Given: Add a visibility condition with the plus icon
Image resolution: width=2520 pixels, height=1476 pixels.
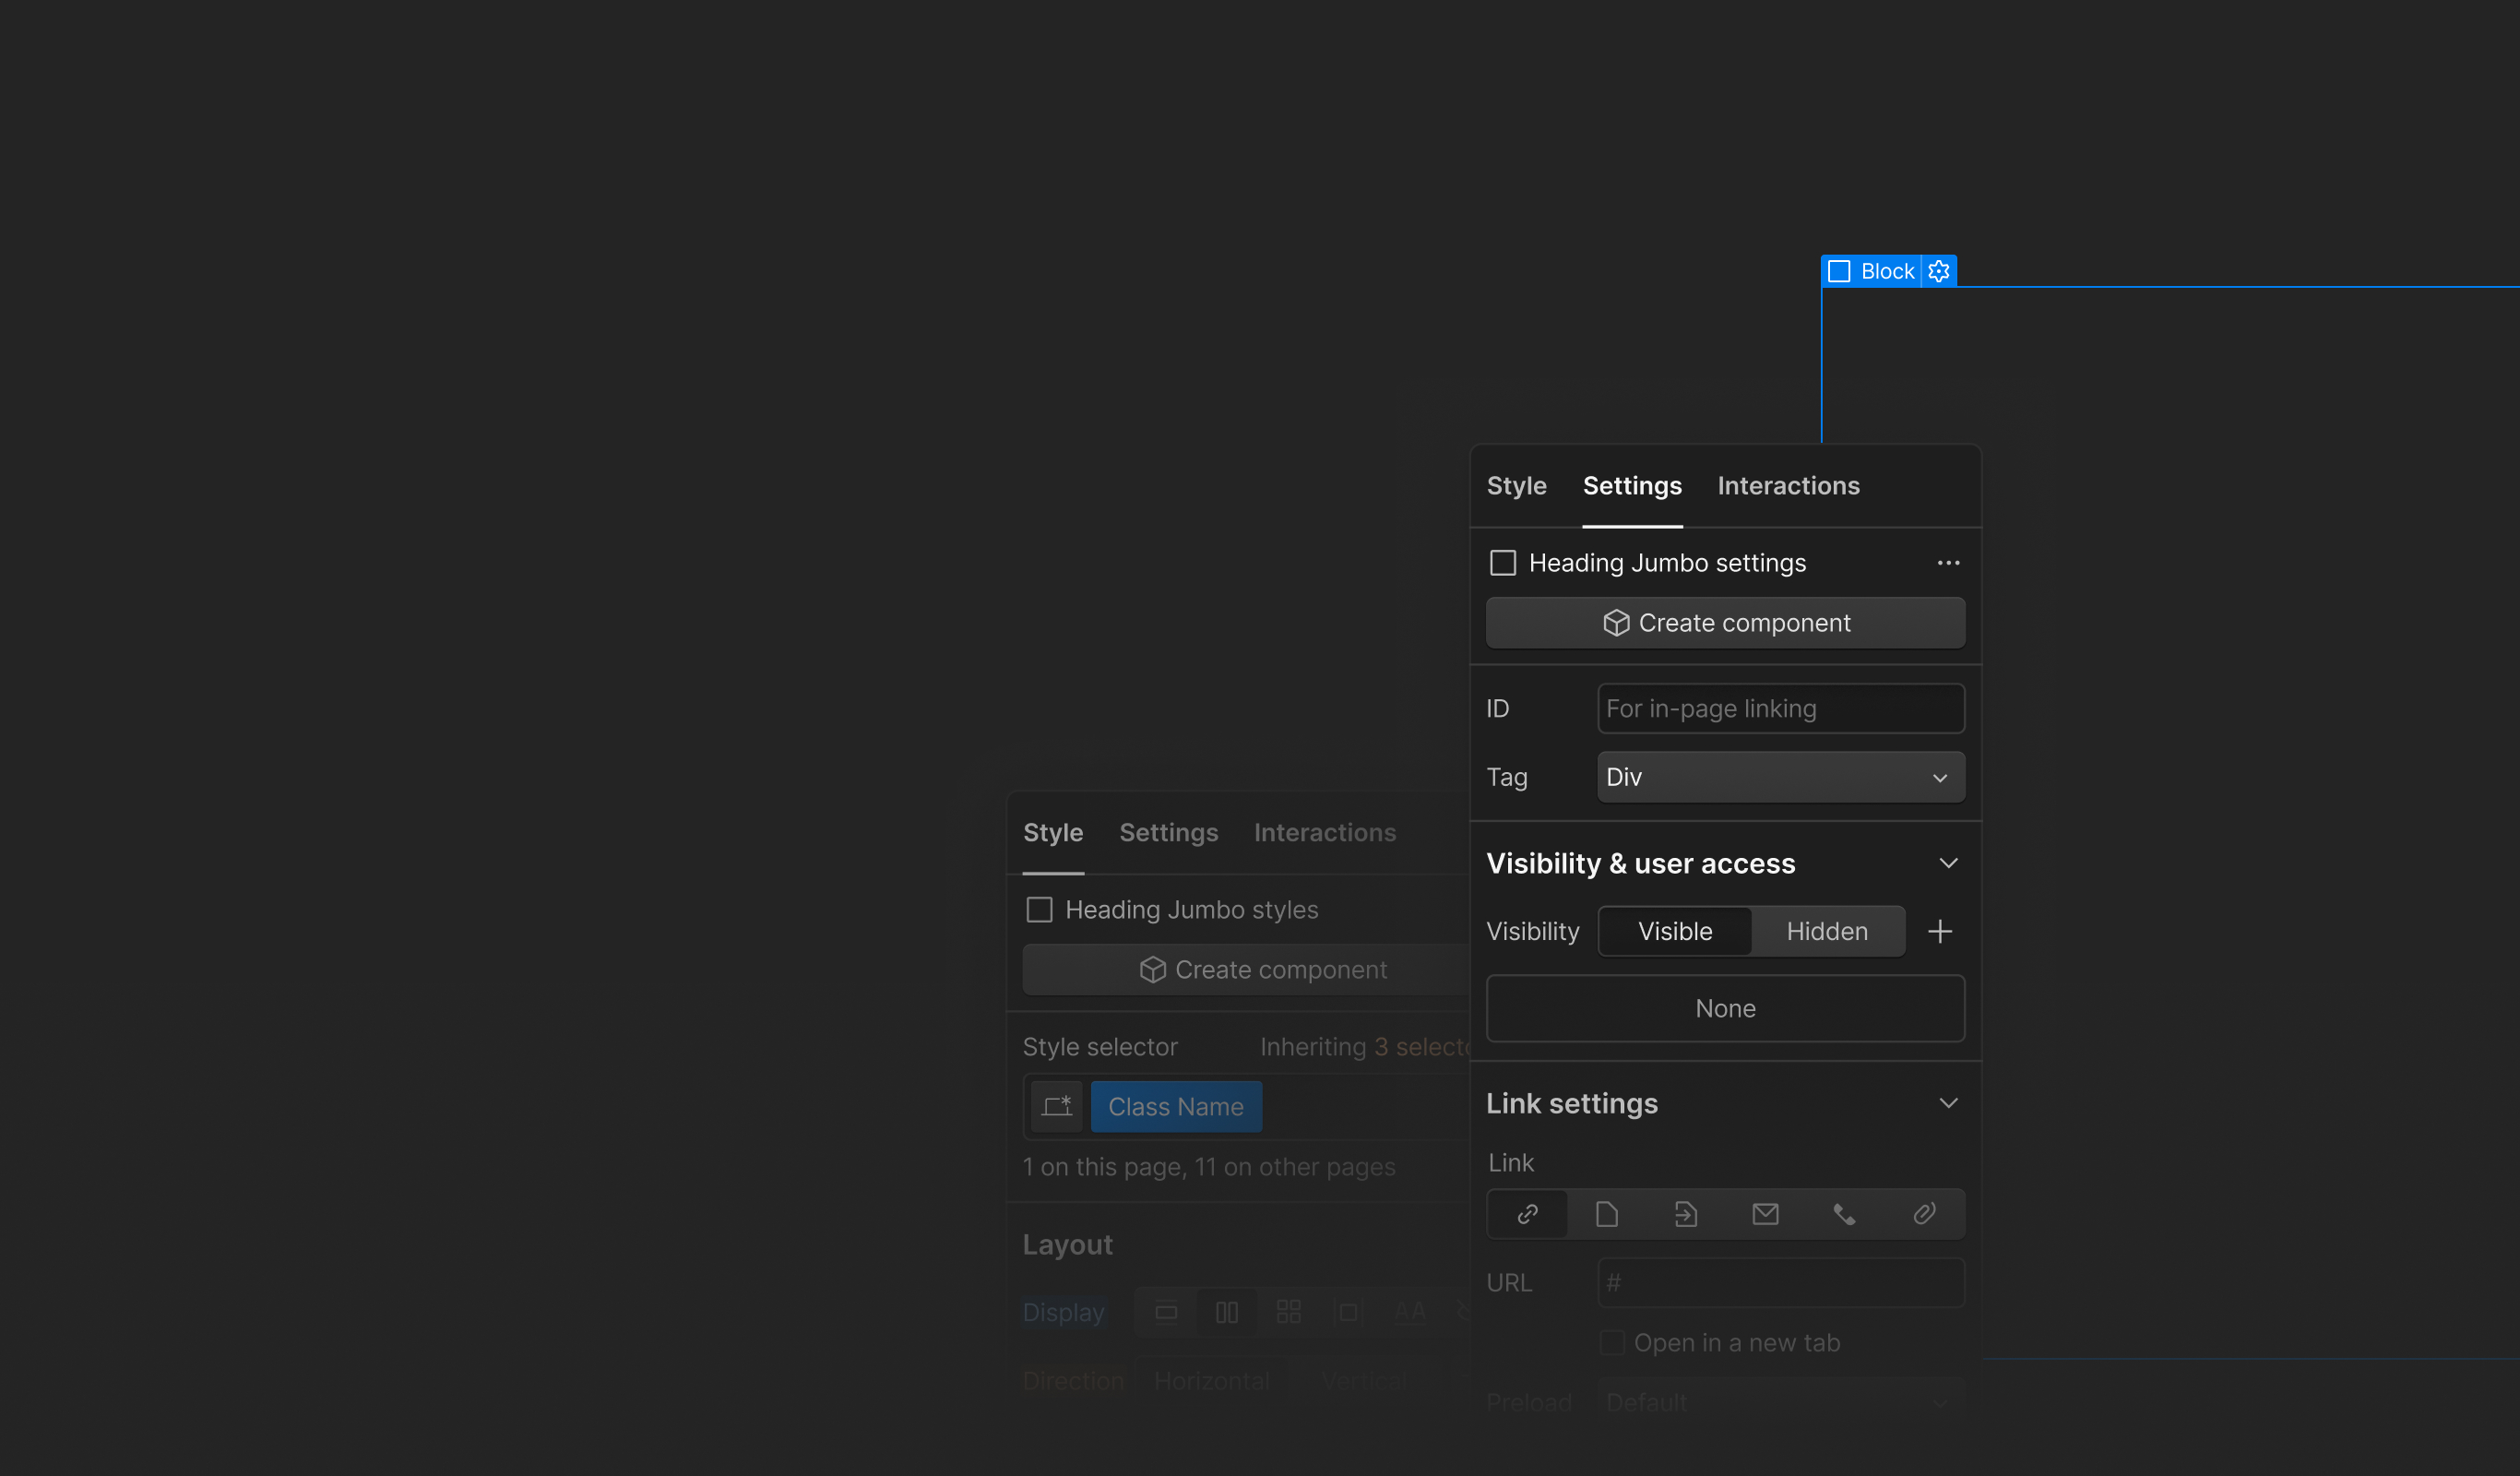Looking at the screenshot, I should click(1940, 931).
